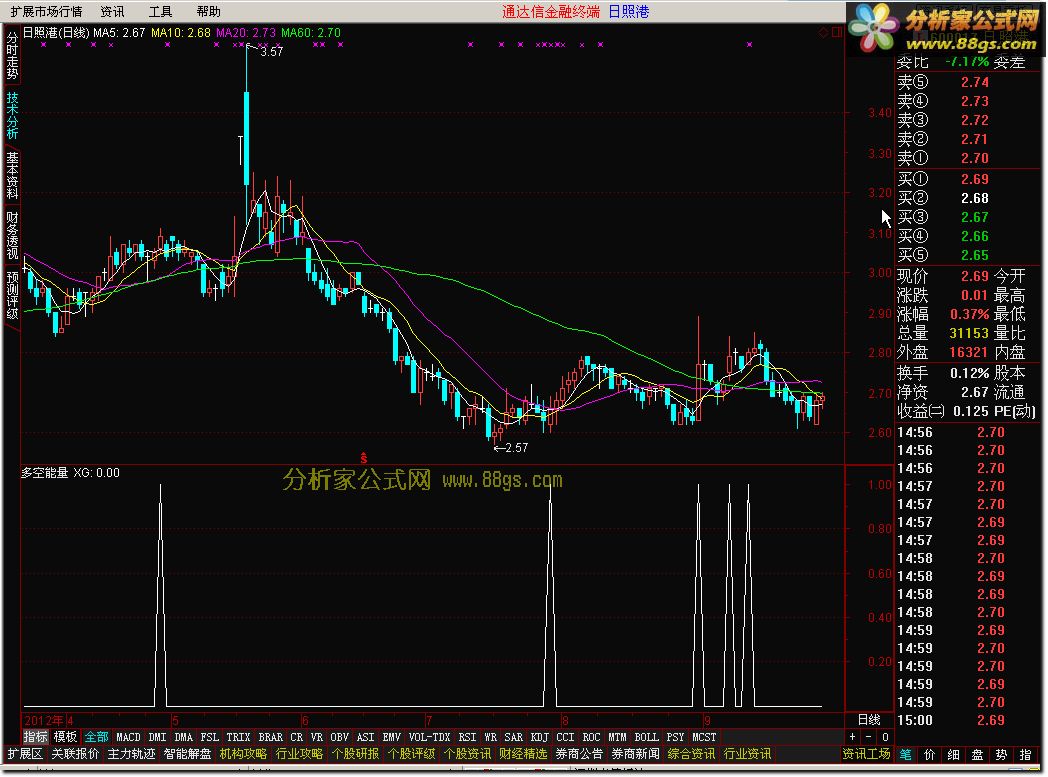Open the 券商公告 tab
The height and width of the screenshot is (777, 1048).
[579, 754]
